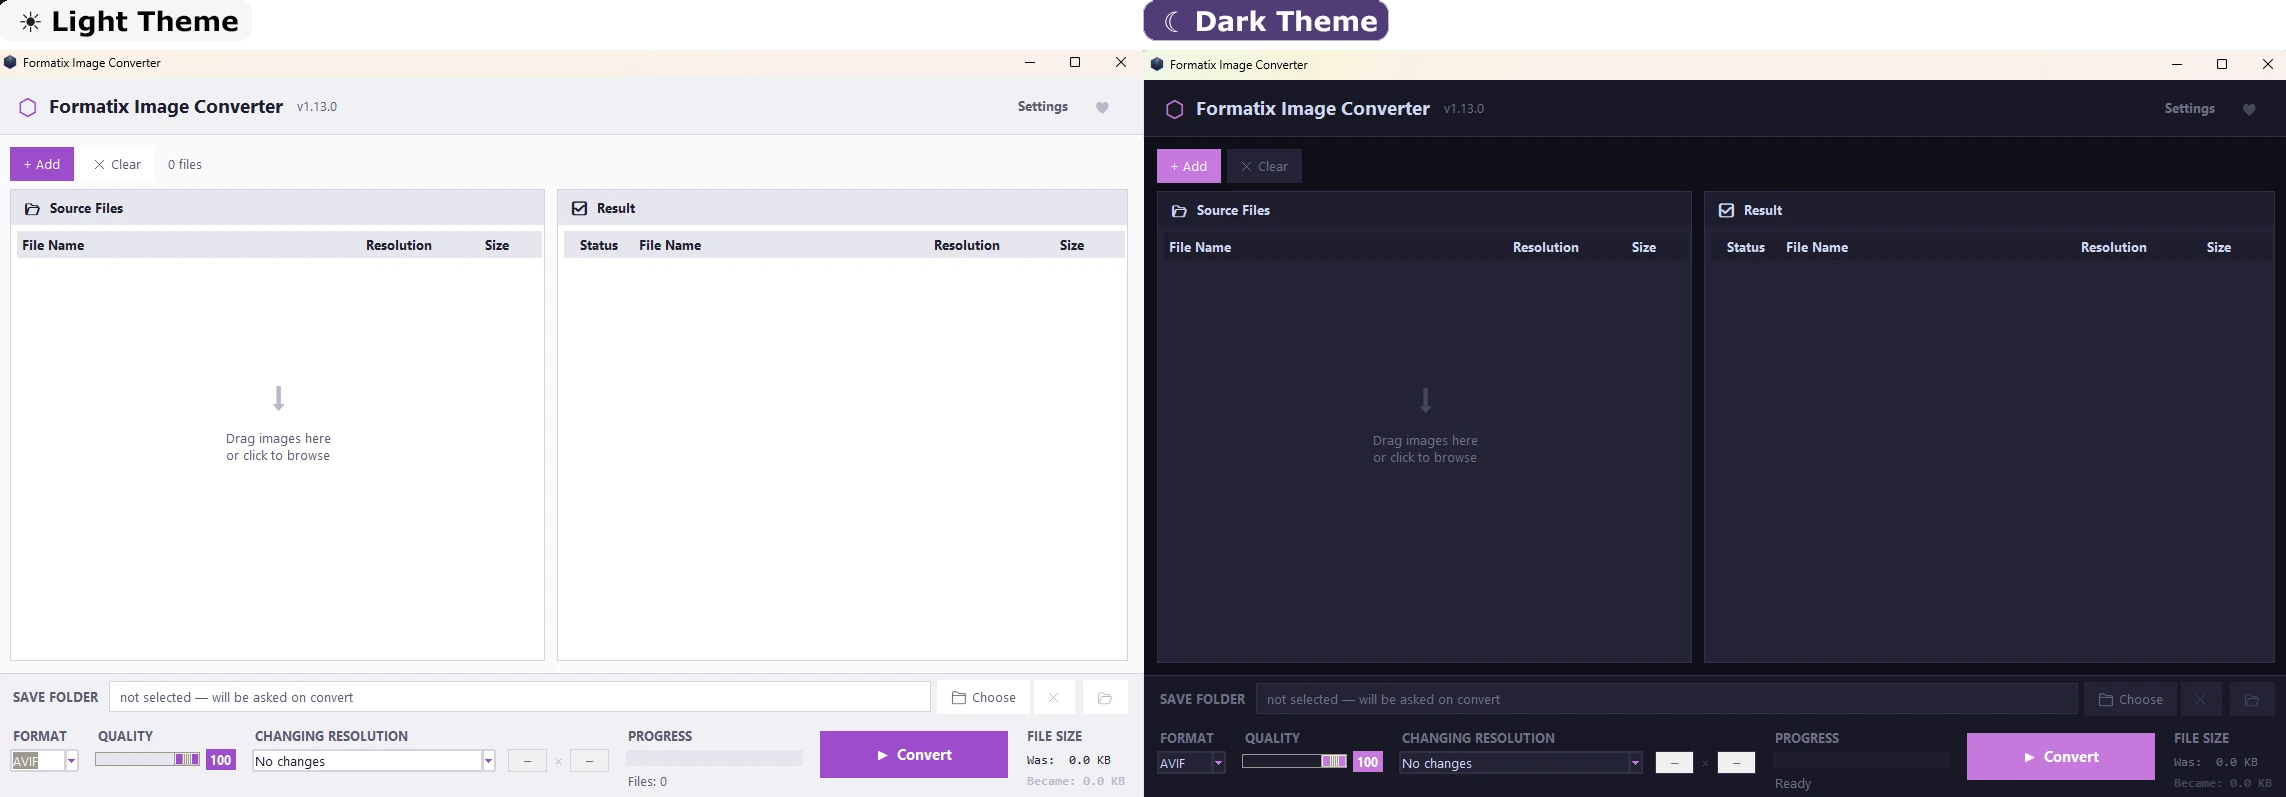
Task: Open the AVIF format dropdown in light theme
Action: 45,761
